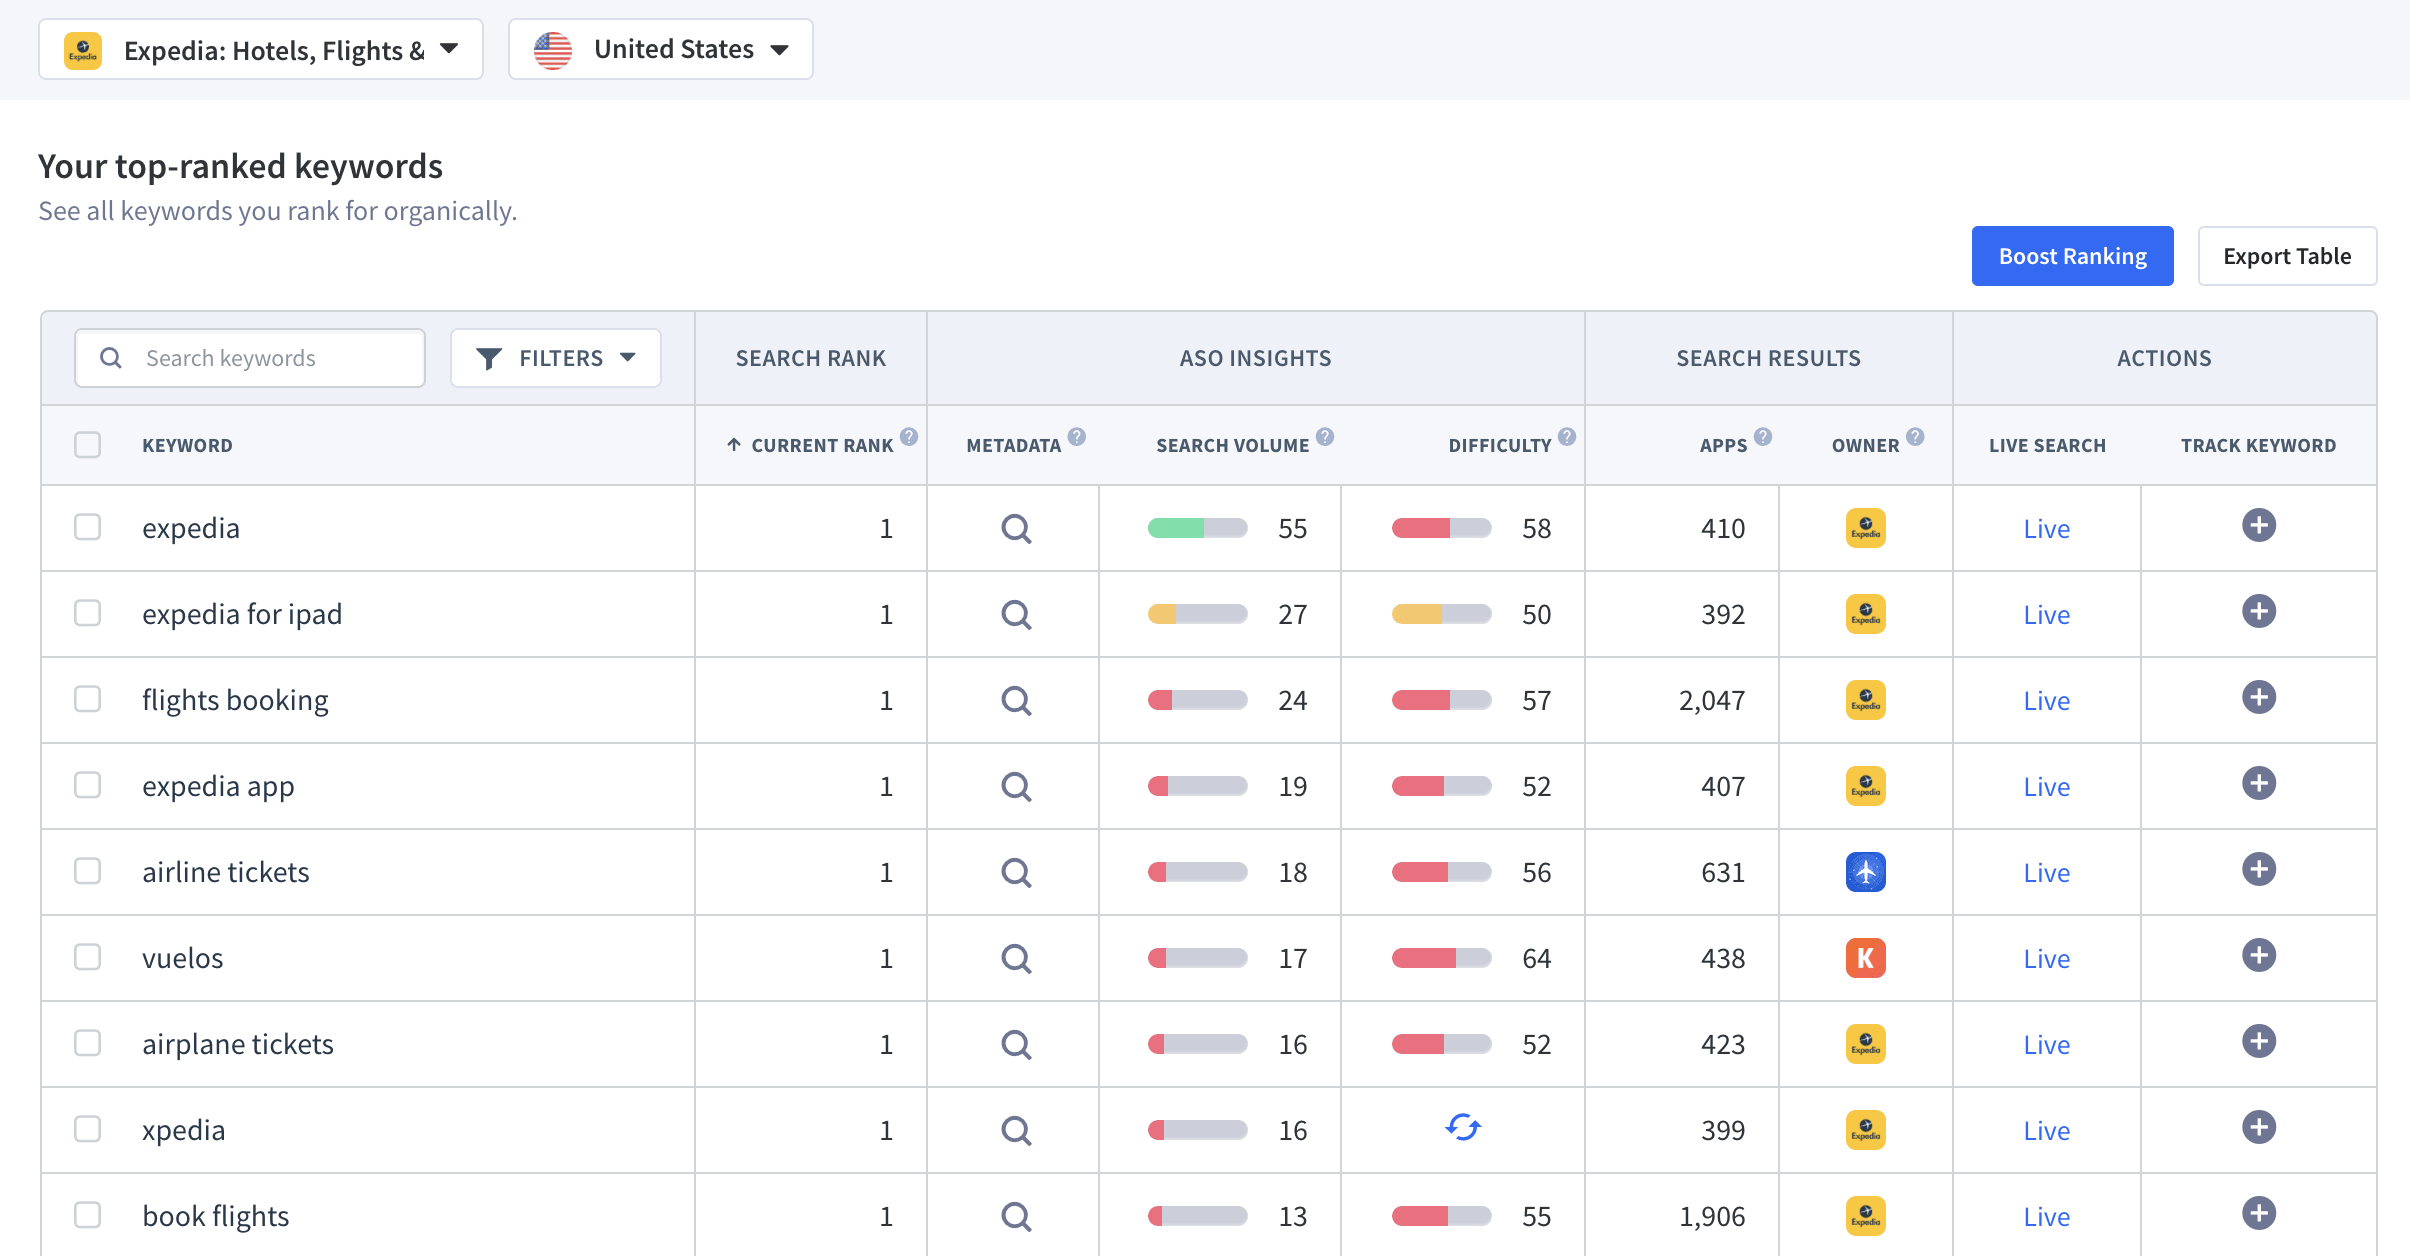The width and height of the screenshot is (2410, 1256).
Task: Toggle the select-all keywords checkbox
Action: click(x=88, y=445)
